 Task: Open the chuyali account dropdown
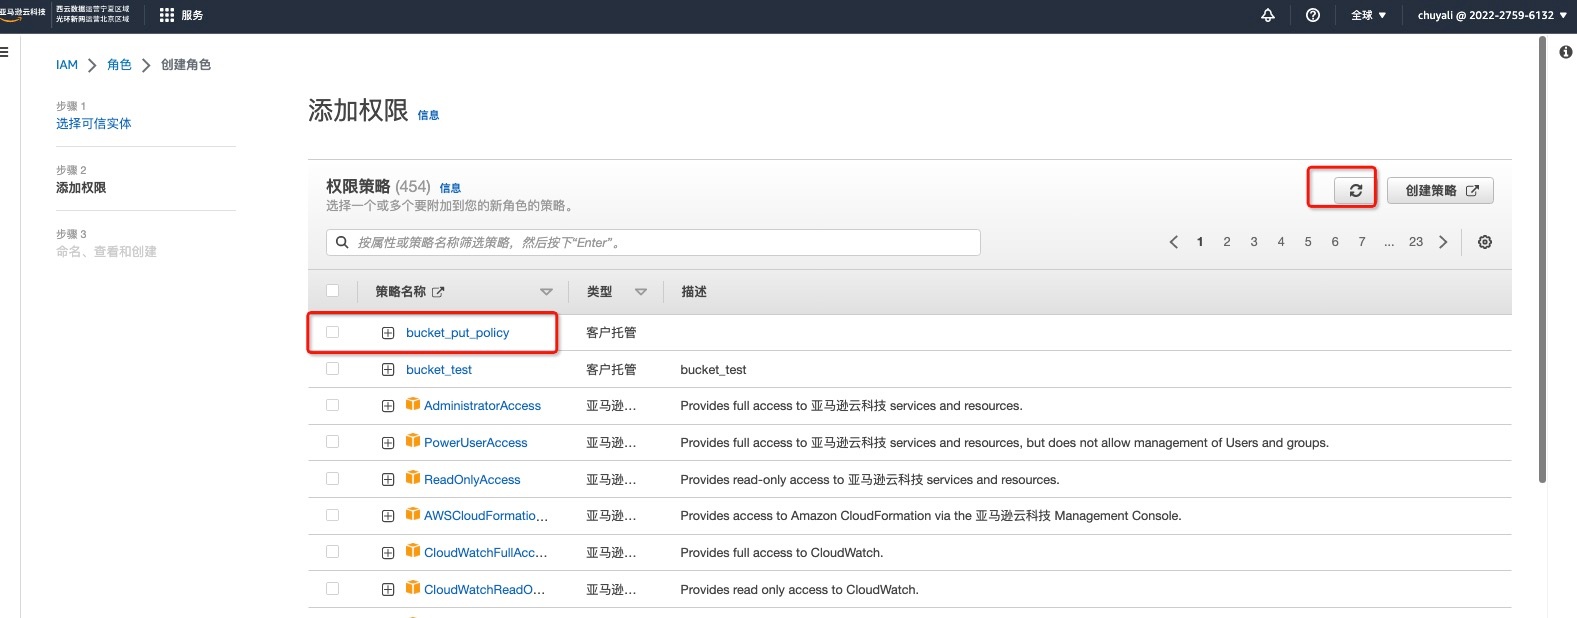[1492, 15]
